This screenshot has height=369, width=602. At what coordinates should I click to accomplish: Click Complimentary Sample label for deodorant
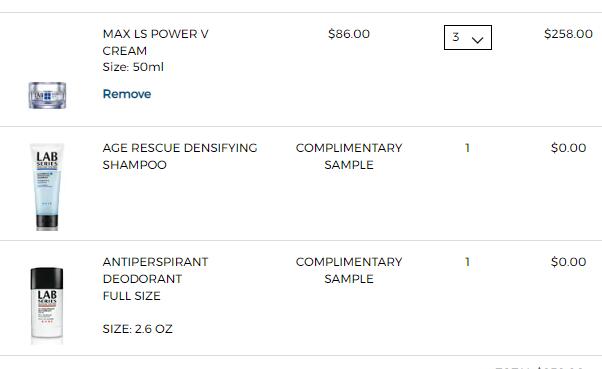[x=349, y=270]
